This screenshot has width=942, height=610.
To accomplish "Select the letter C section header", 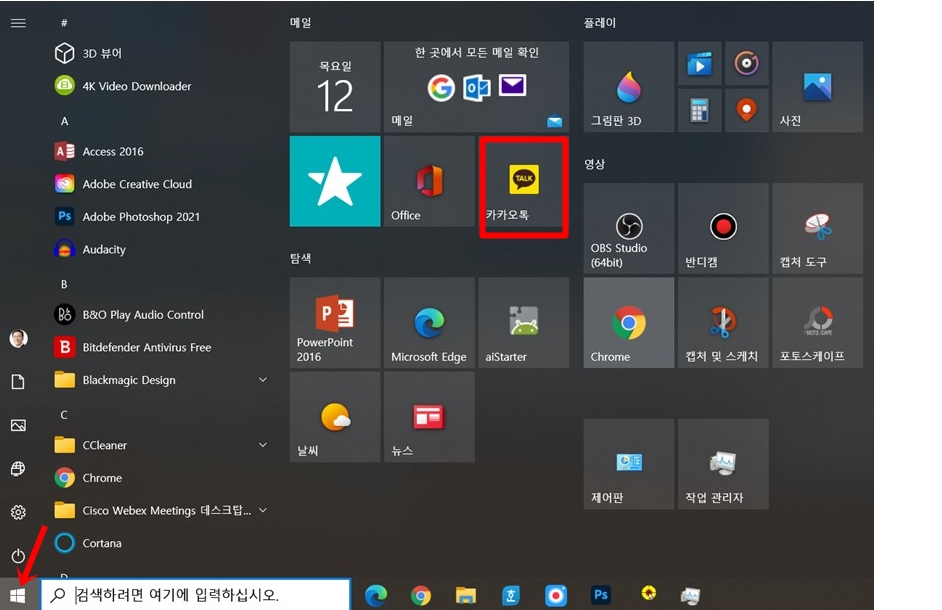I will (x=64, y=415).
